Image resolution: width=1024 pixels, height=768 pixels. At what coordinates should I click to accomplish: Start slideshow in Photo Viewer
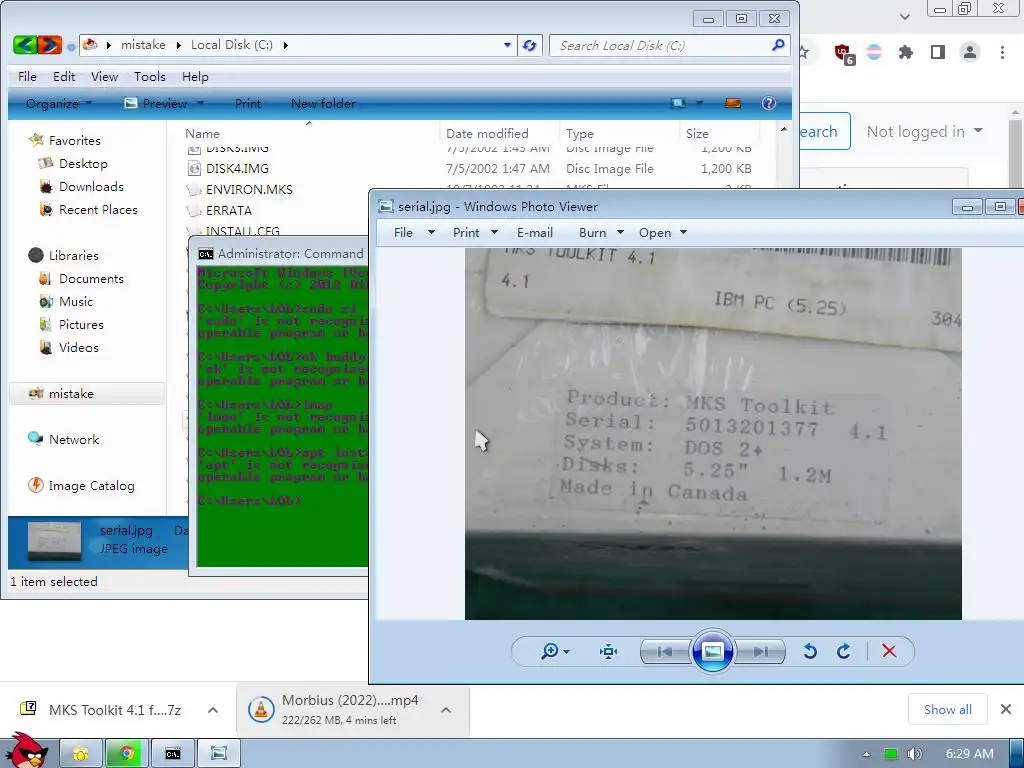(712, 651)
